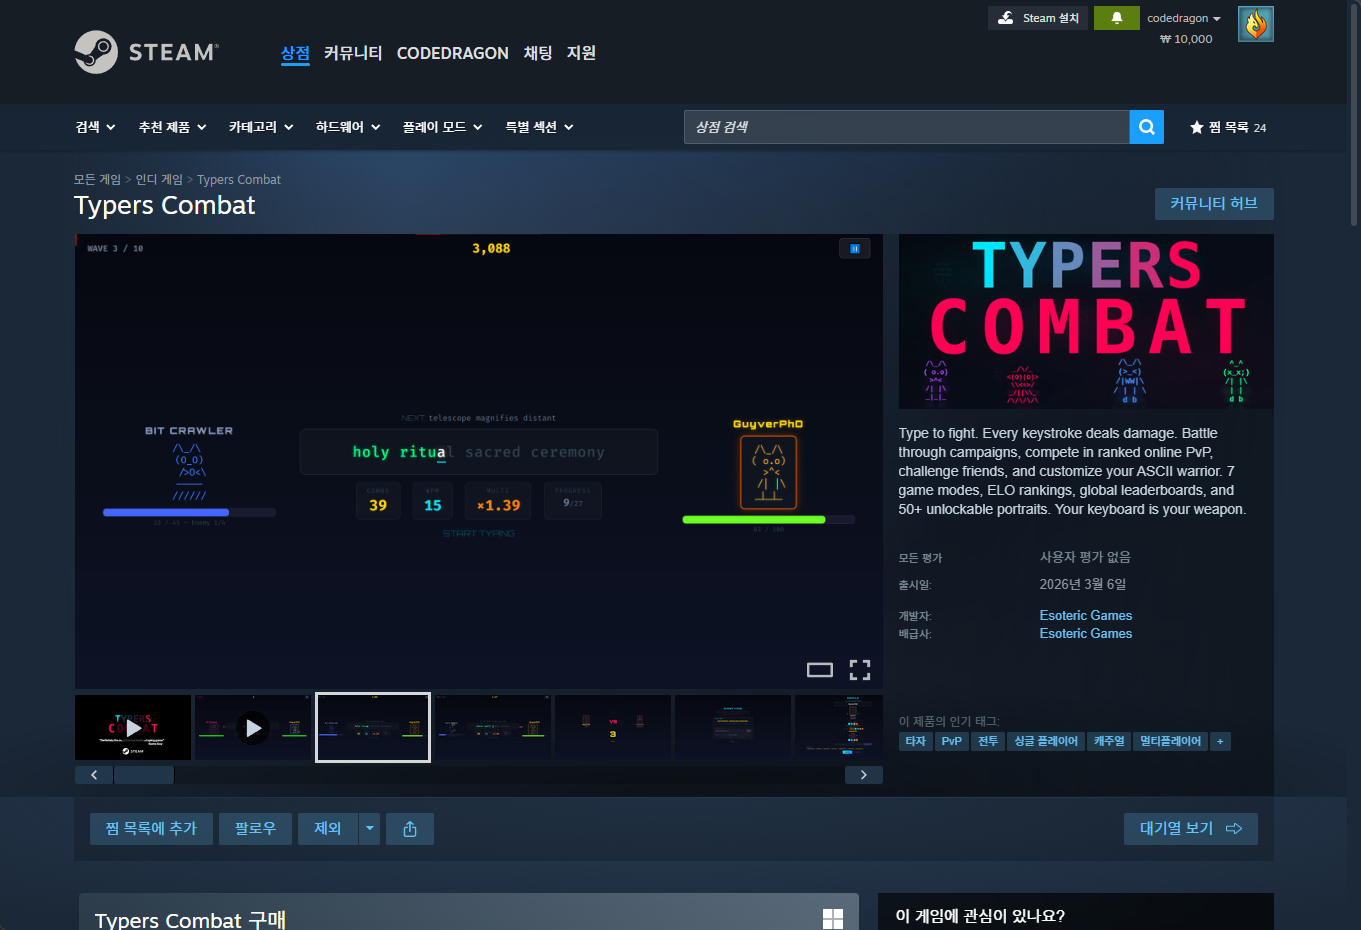Click the 커뮤니티 허브 button
The height and width of the screenshot is (930, 1361).
pos(1214,204)
